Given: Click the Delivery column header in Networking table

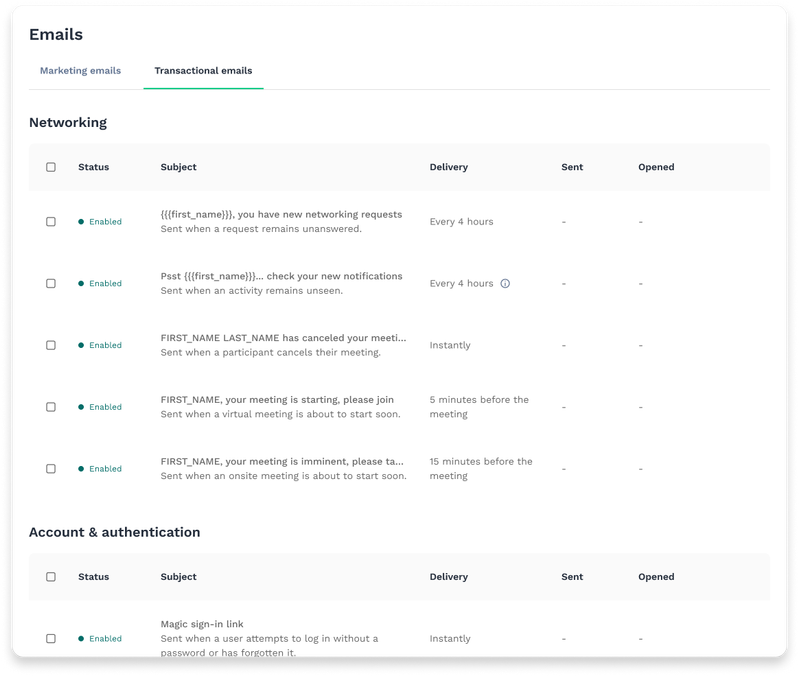Looking at the screenshot, I should (x=448, y=168).
